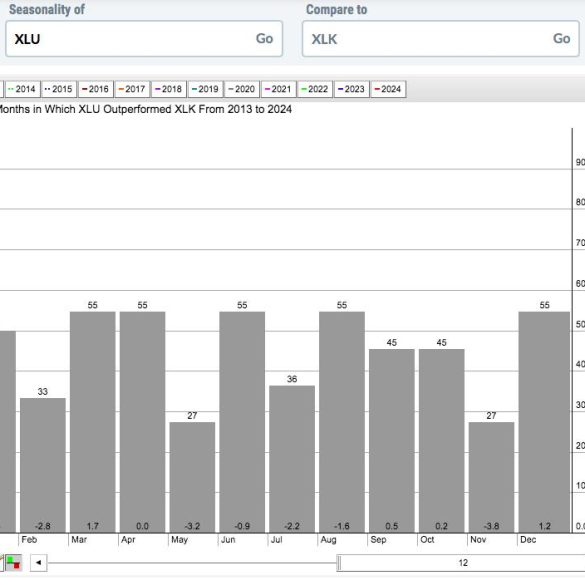Click the XLU seasonality symbol input field
The image size is (585, 585).
144,39
